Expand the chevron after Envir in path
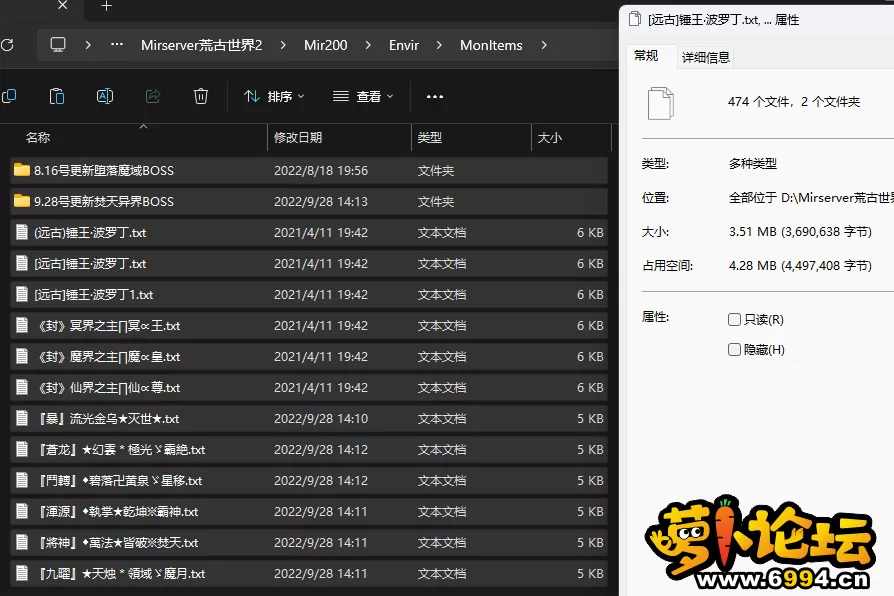Screen dimensions: 894x596 [438, 45]
